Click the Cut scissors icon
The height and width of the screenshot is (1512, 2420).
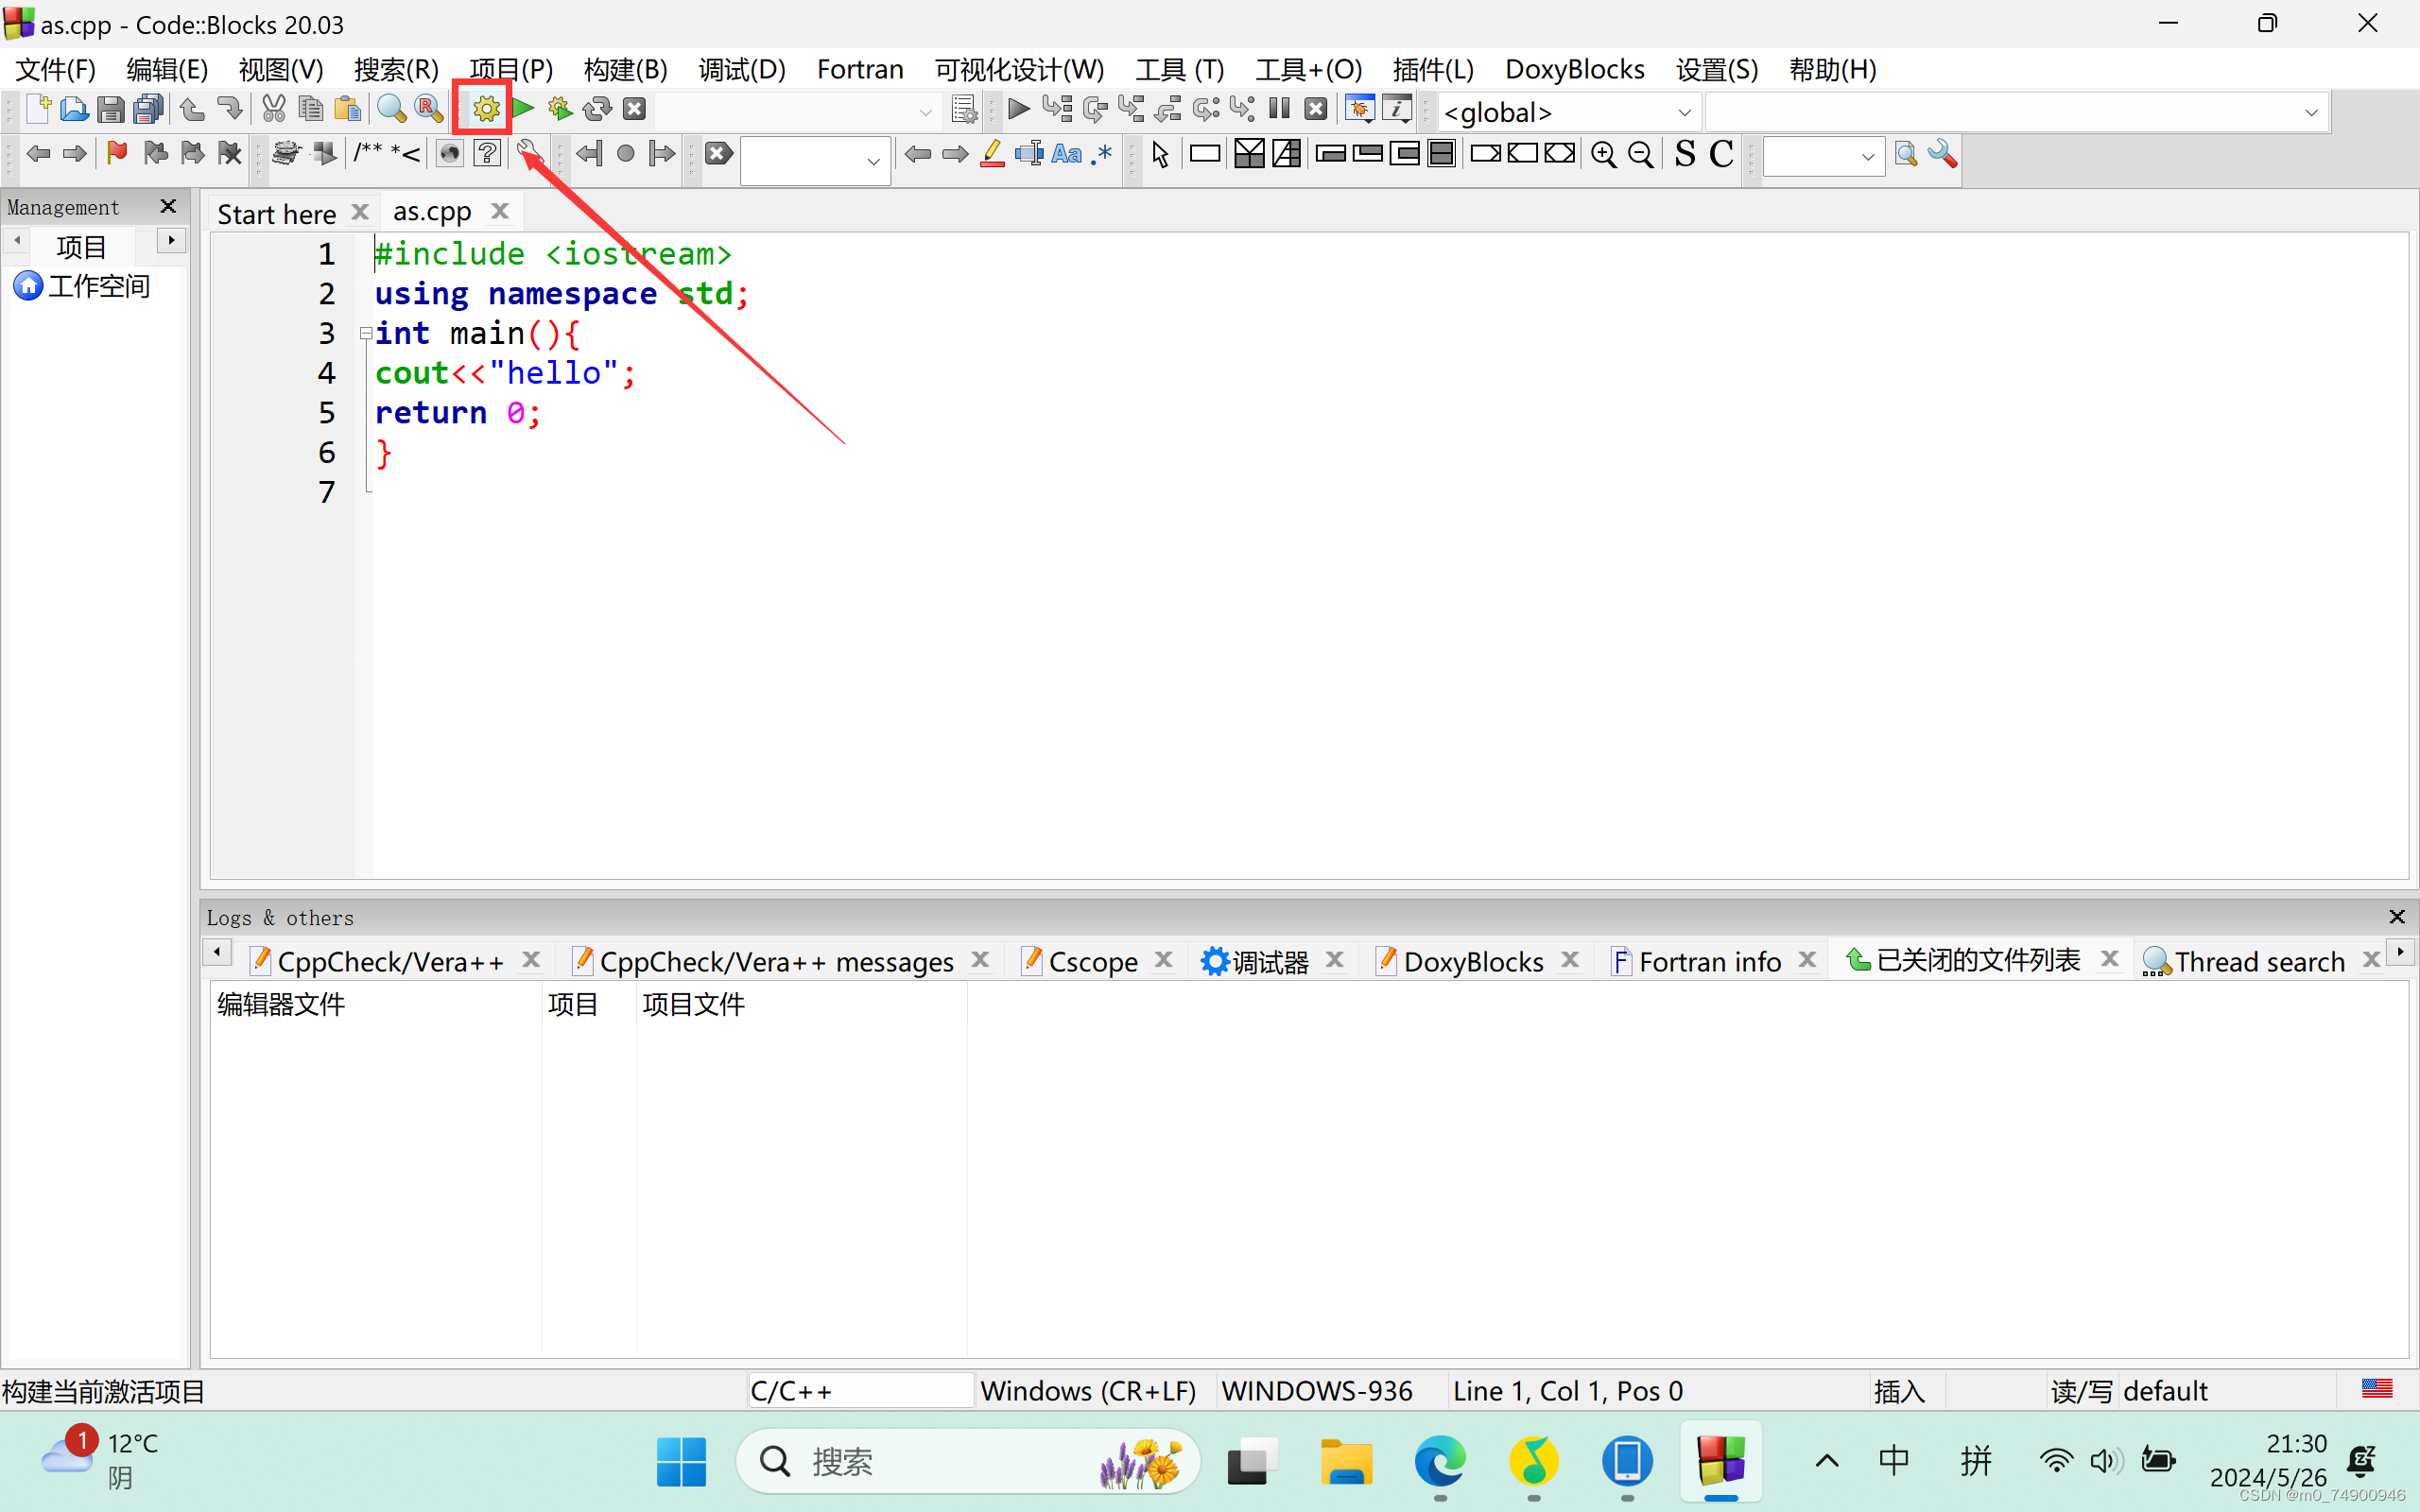[273, 109]
